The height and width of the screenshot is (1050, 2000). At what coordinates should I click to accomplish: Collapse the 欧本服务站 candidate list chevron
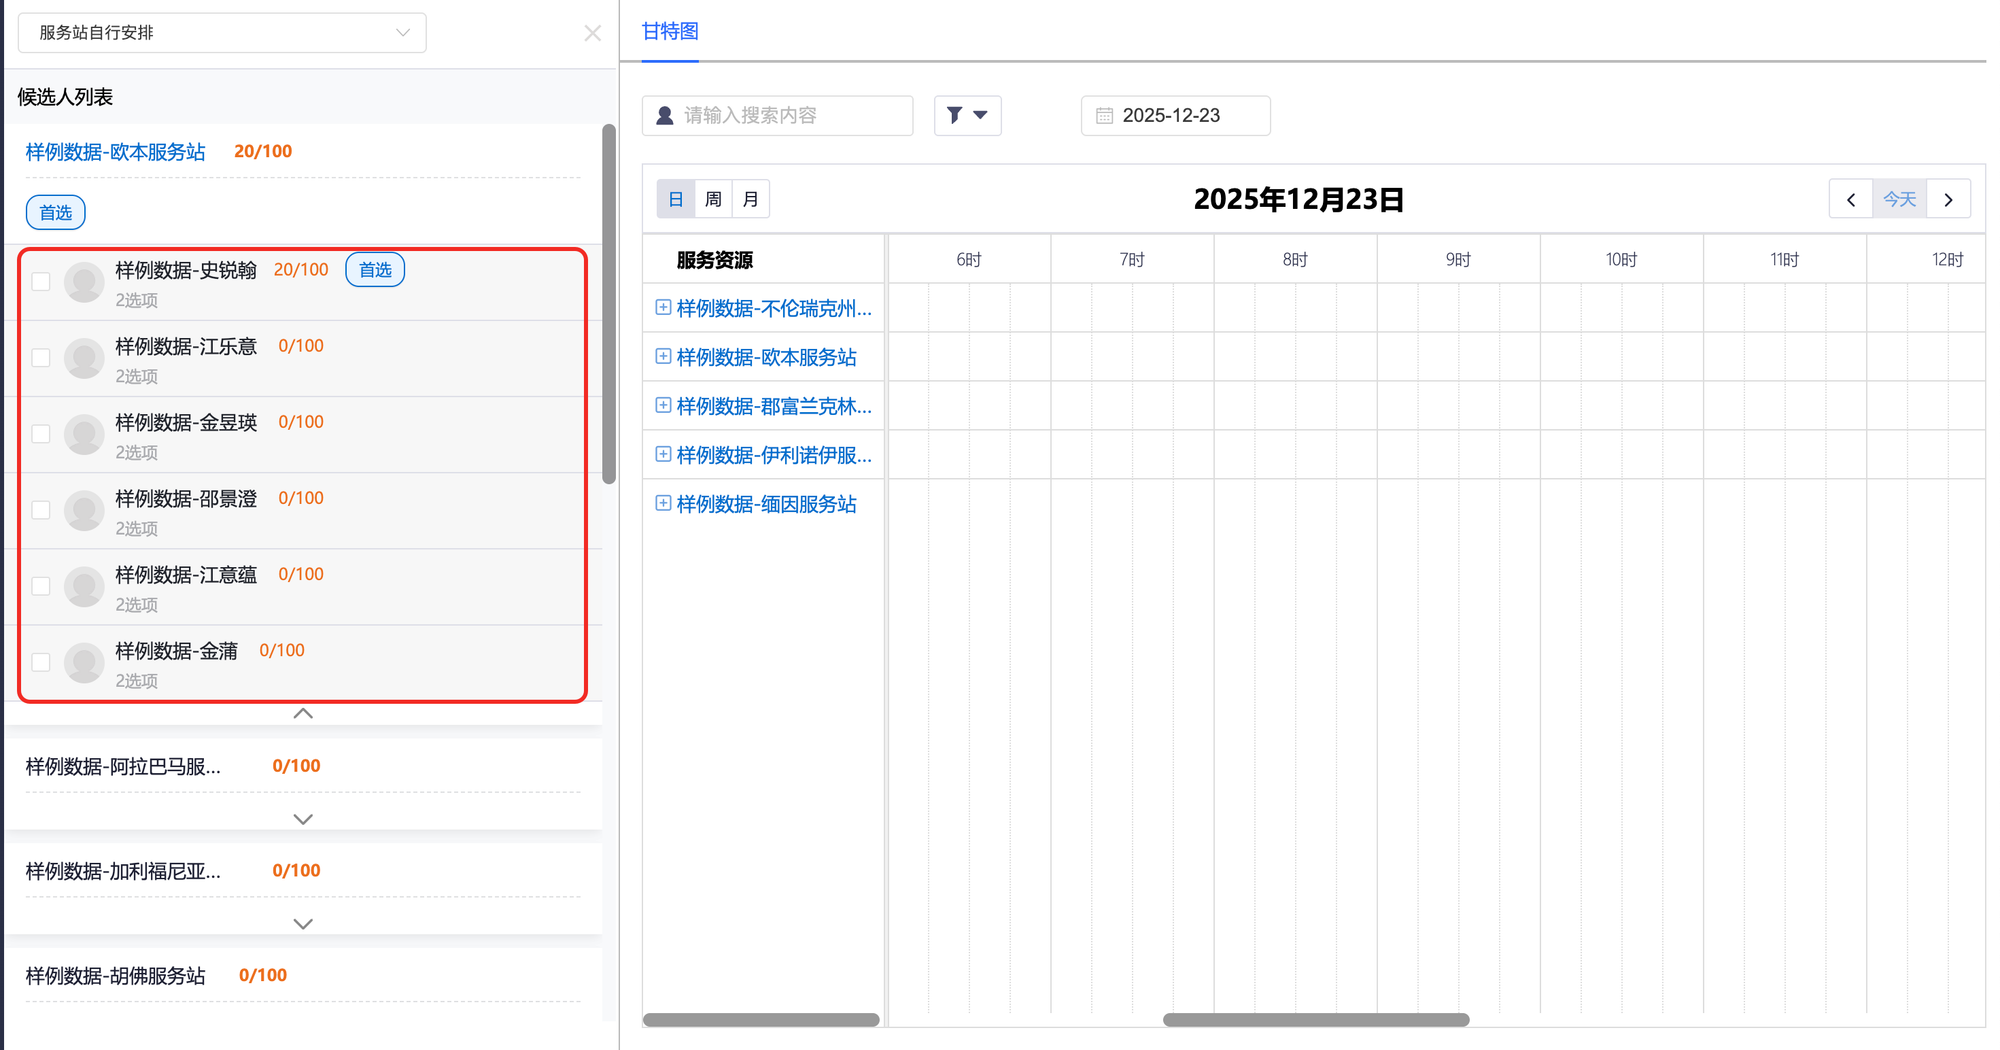(x=303, y=714)
